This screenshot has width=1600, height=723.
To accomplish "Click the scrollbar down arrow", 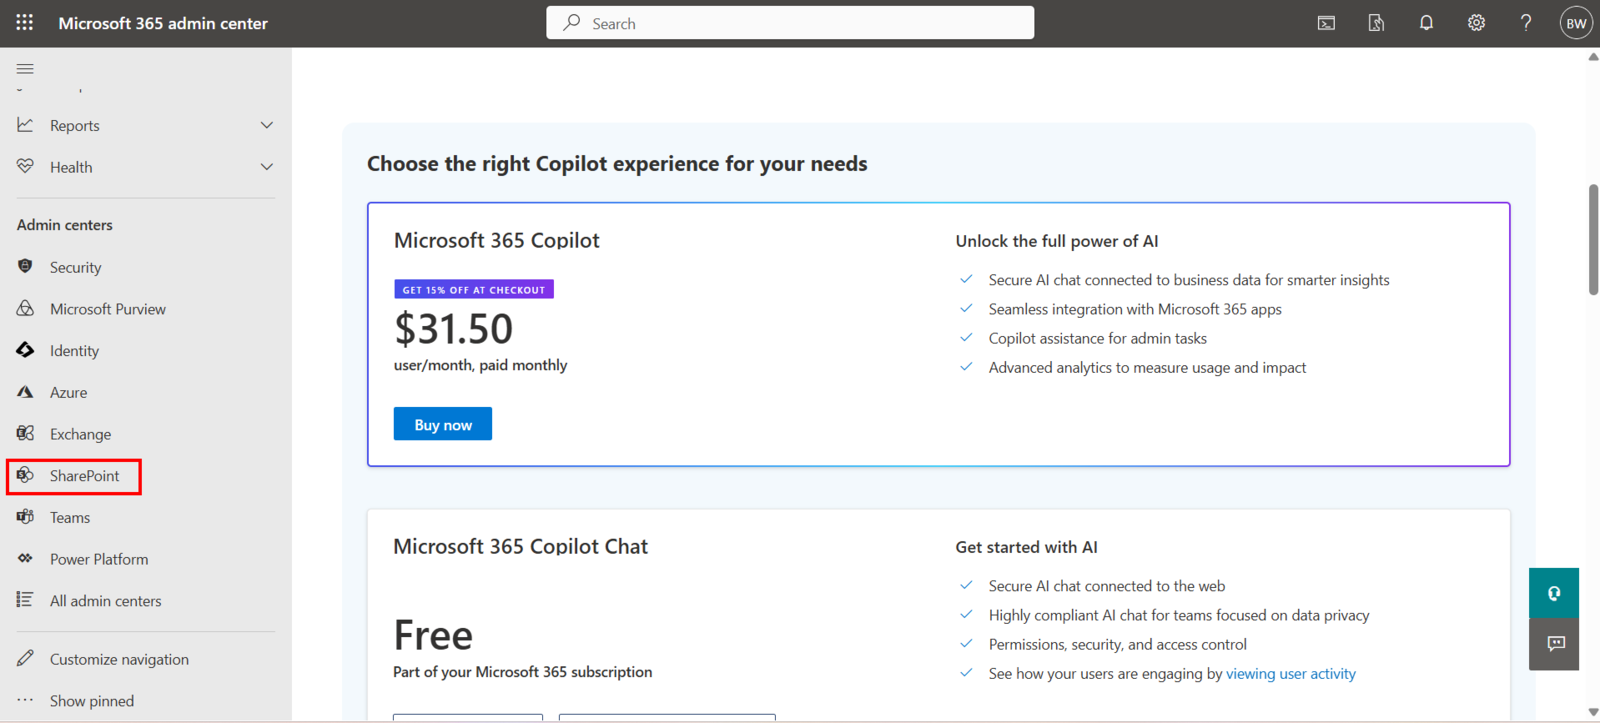I will coord(1593,712).
